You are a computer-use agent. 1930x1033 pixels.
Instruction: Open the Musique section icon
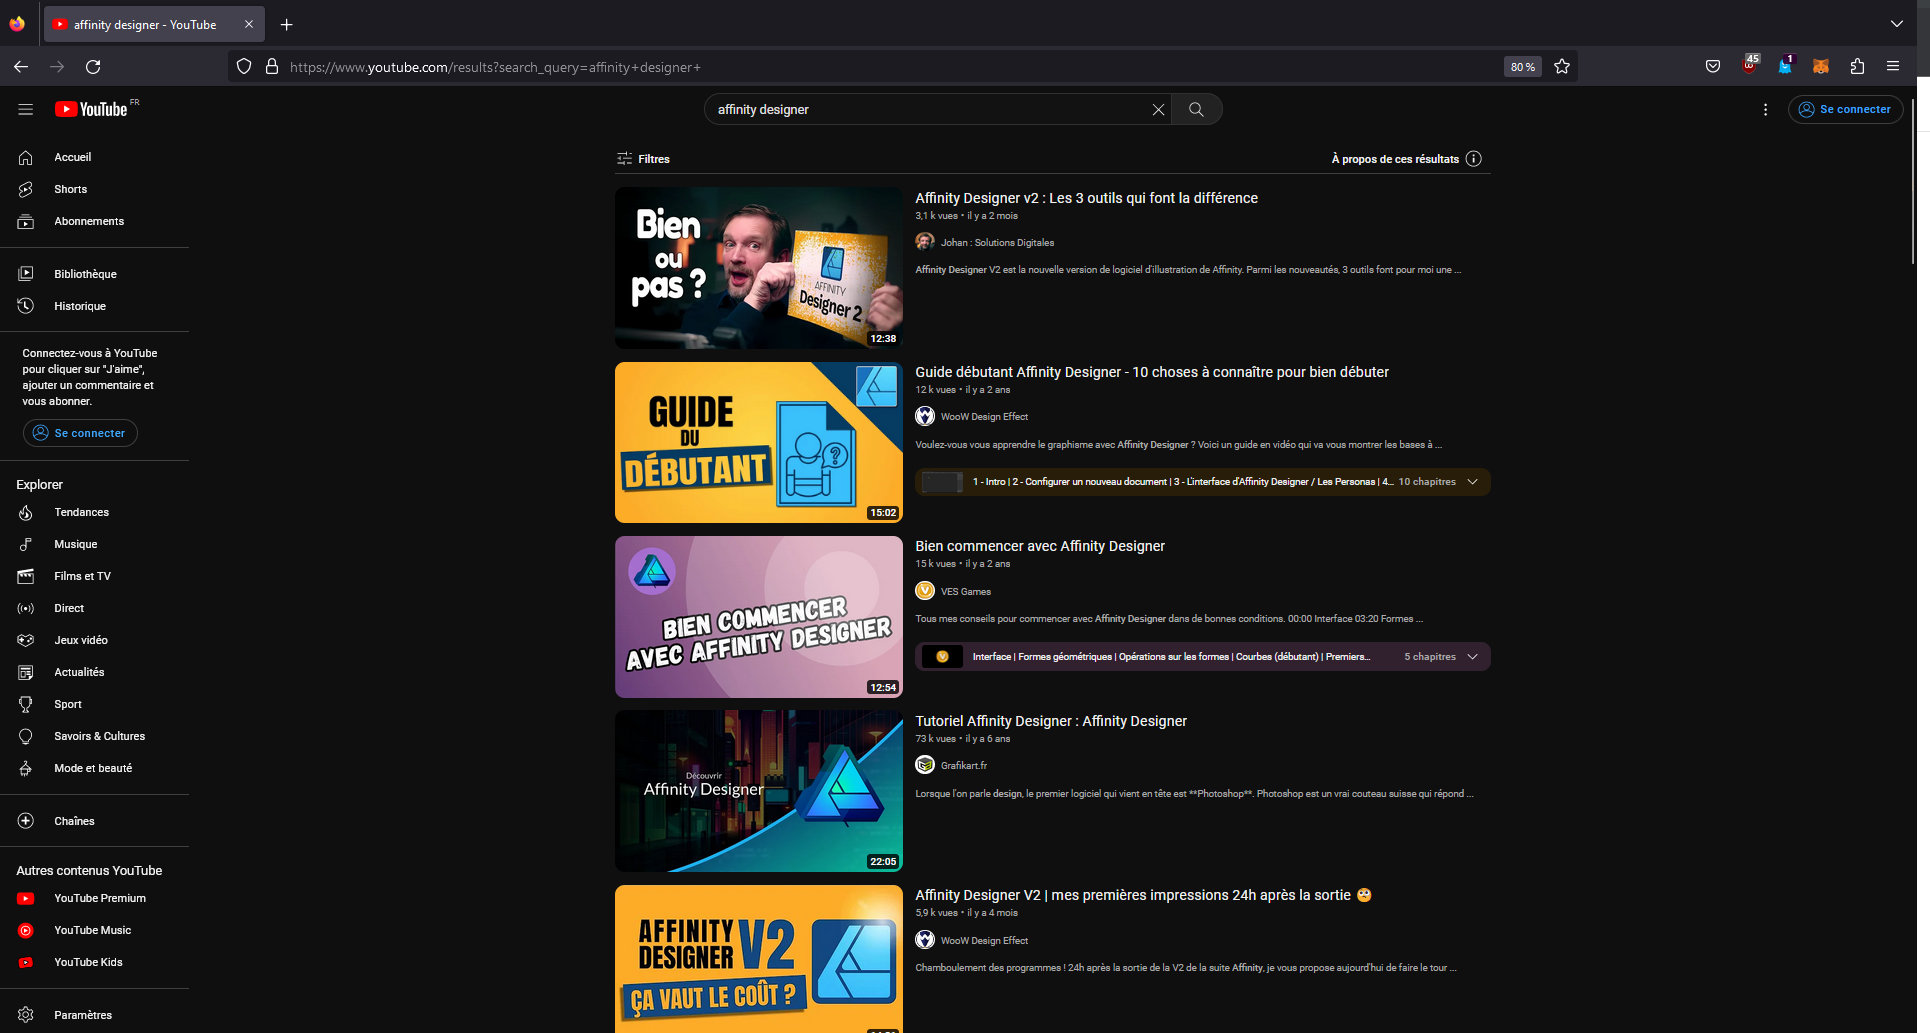pos(25,544)
